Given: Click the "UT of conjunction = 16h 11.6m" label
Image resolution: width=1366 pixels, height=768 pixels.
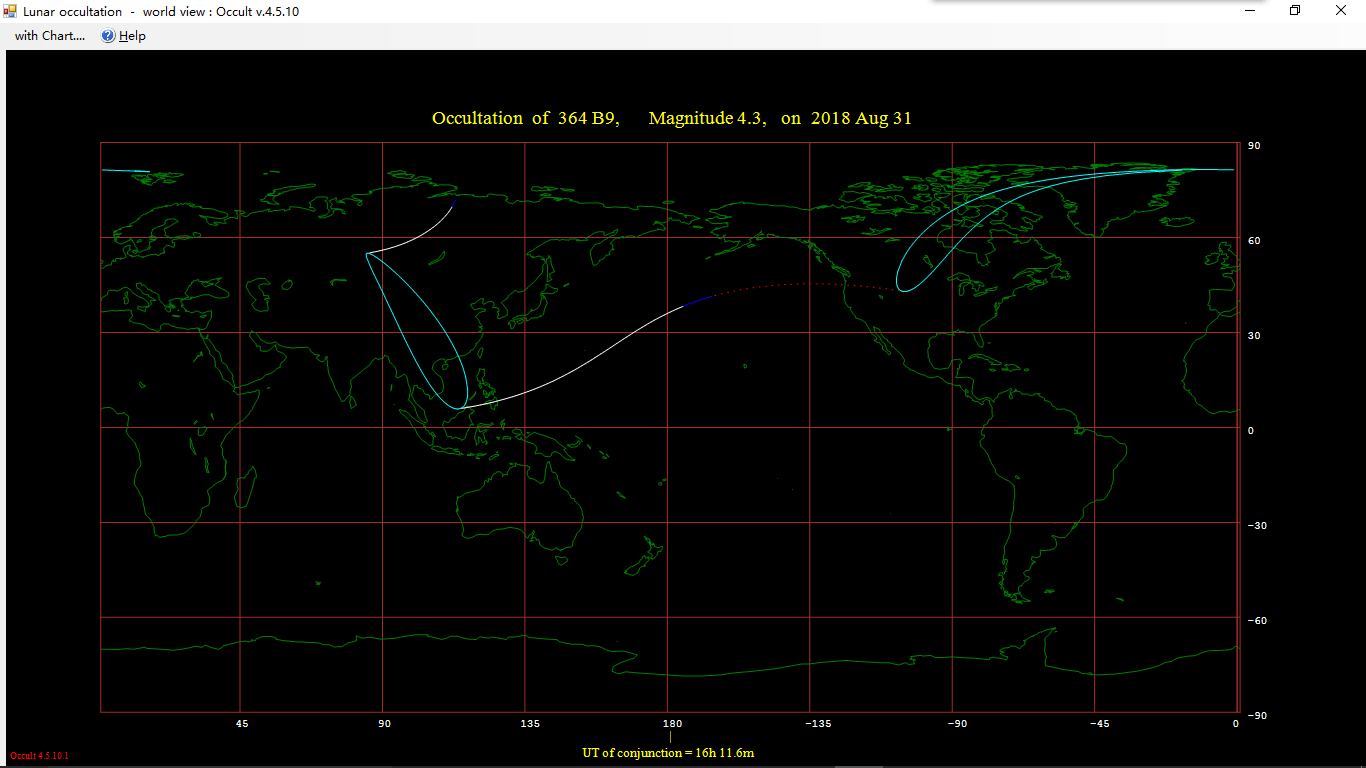Looking at the screenshot, I should [x=669, y=752].
